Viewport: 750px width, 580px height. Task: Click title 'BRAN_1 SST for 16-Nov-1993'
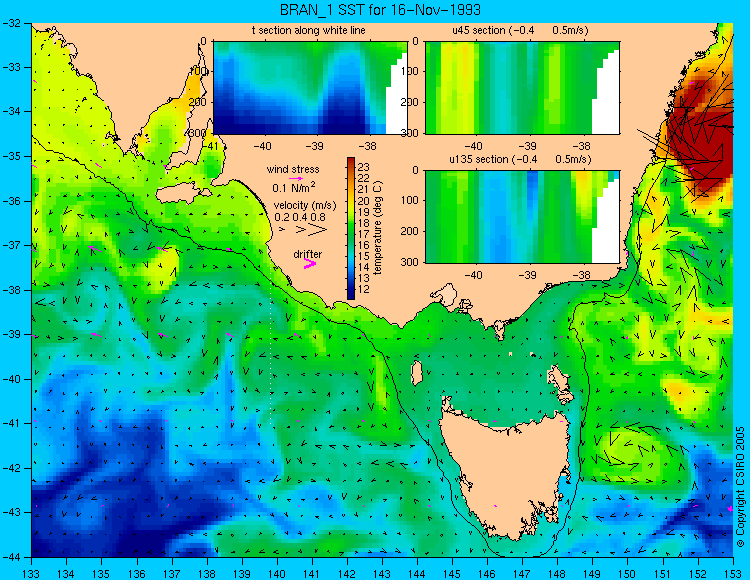(380, 10)
